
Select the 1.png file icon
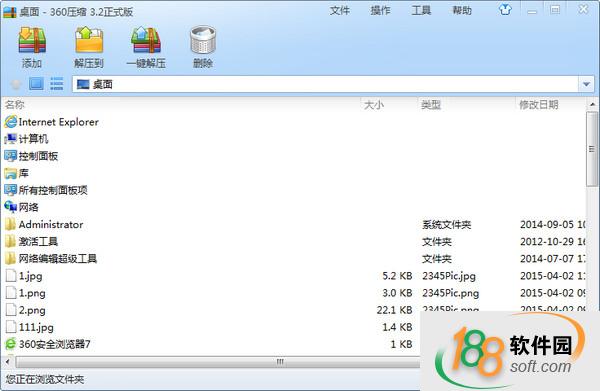coord(11,293)
